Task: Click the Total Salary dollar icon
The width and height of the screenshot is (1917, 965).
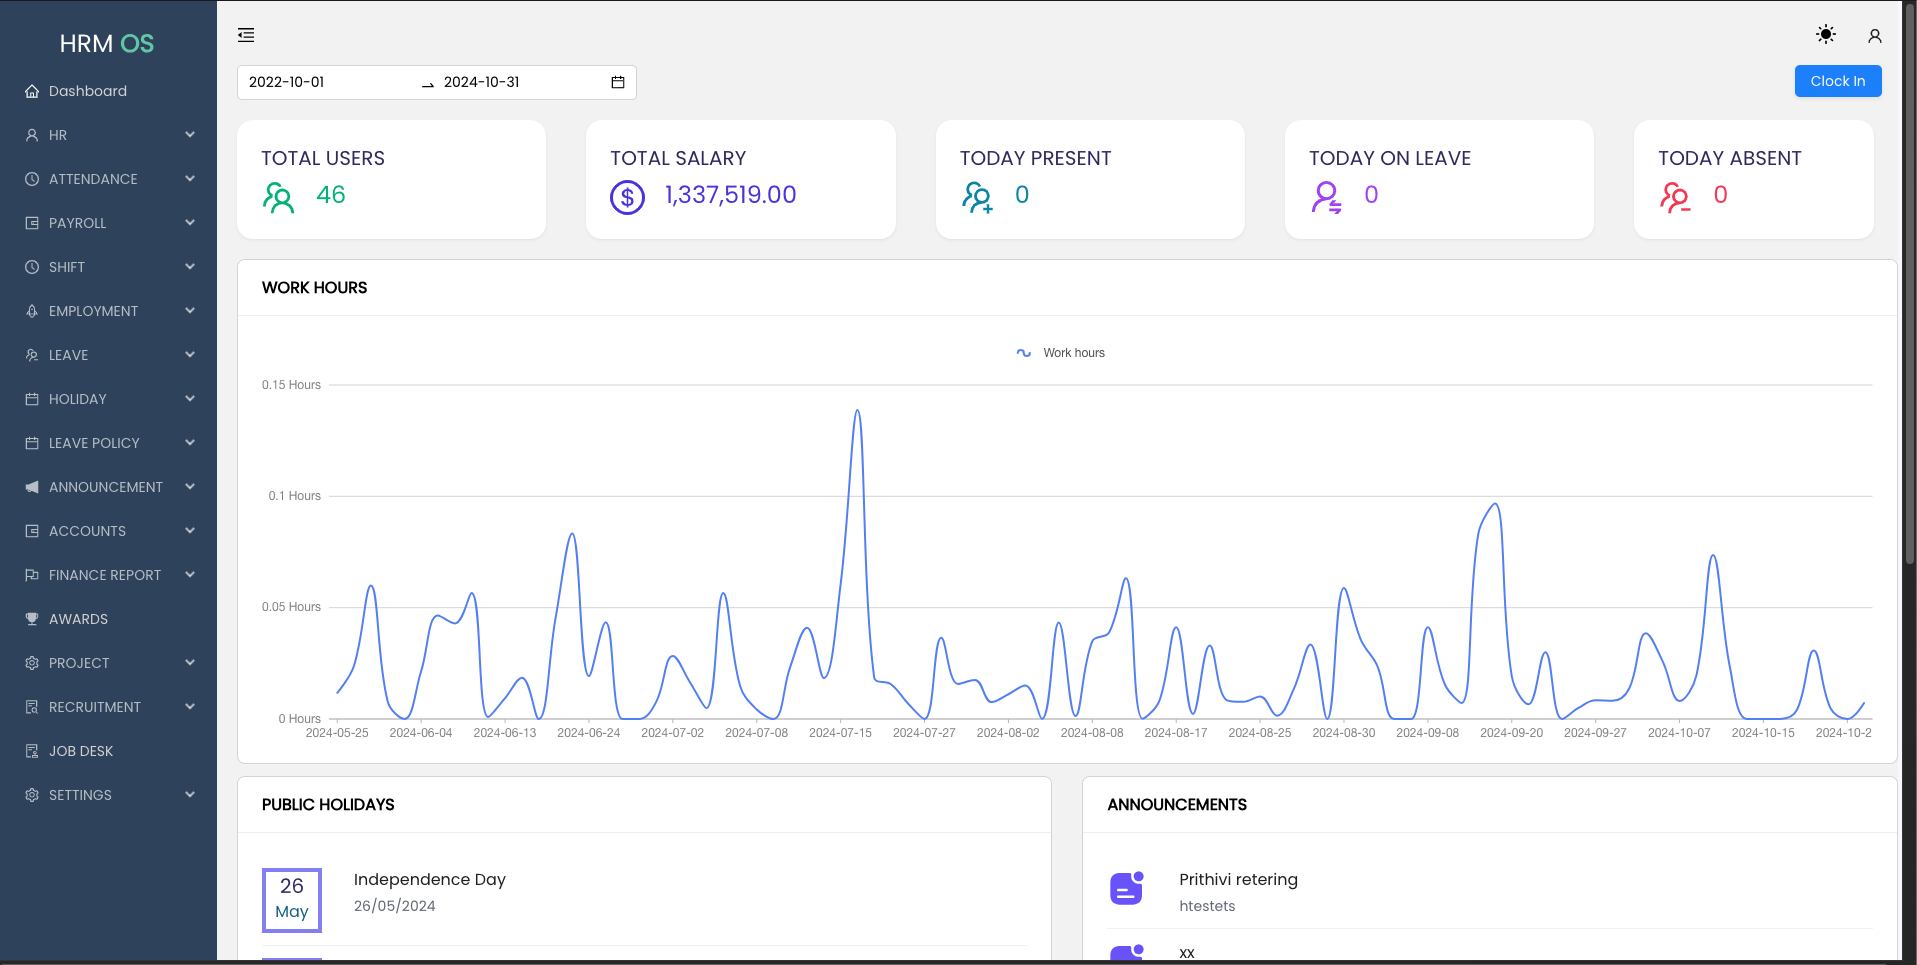Action: click(x=627, y=197)
